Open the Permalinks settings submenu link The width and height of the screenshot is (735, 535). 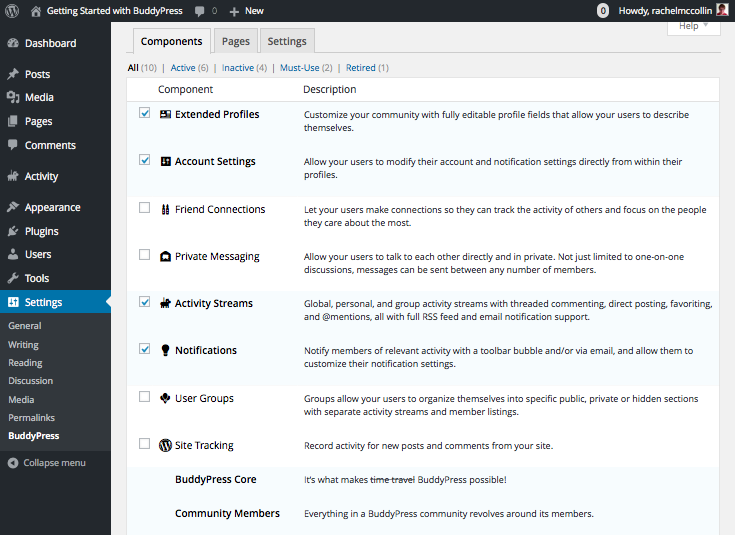(x=31, y=417)
